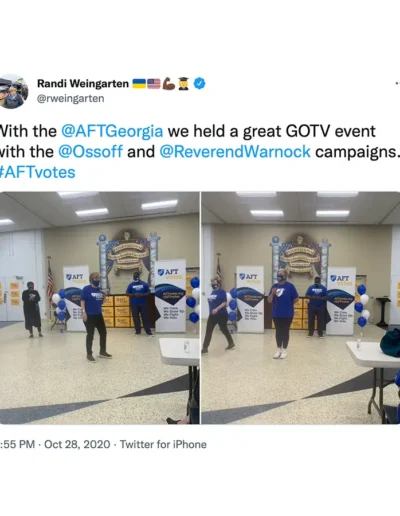Viewport: 400px width, 516px height.
Task: Open the @AFTGeorgia mention
Action: pyautogui.click(x=112, y=131)
